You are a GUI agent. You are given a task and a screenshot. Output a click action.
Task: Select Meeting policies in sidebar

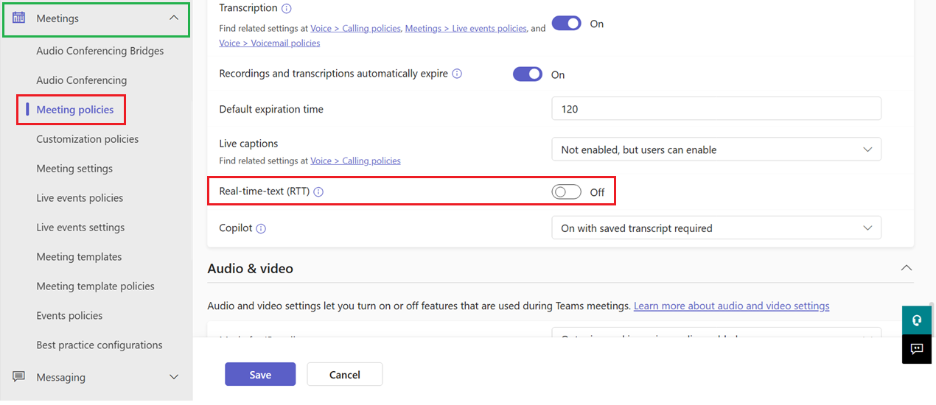click(75, 109)
